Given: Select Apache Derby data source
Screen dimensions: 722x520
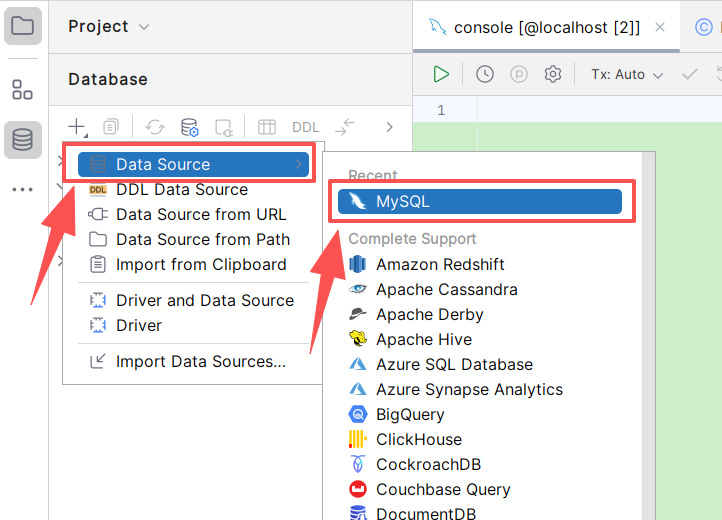Looking at the screenshot, I should (x=480, y=315).
